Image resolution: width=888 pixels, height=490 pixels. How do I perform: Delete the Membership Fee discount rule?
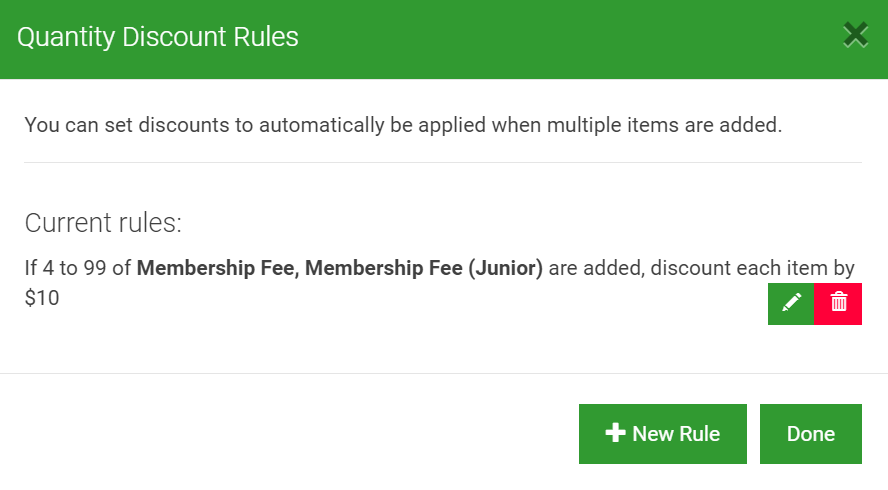(x=838, y=304)
